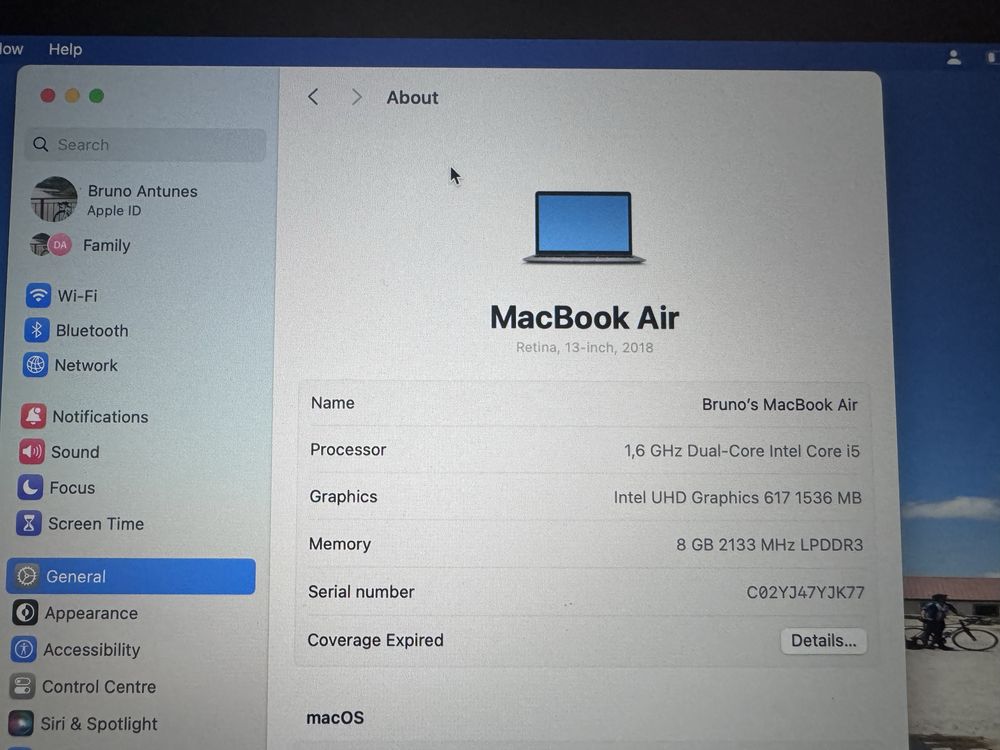Image resolution: width=1000 pixels, height=750 pixels.
Task: Click the processor value 1,6 GHz Dual-Core
Action: [741, 451]
